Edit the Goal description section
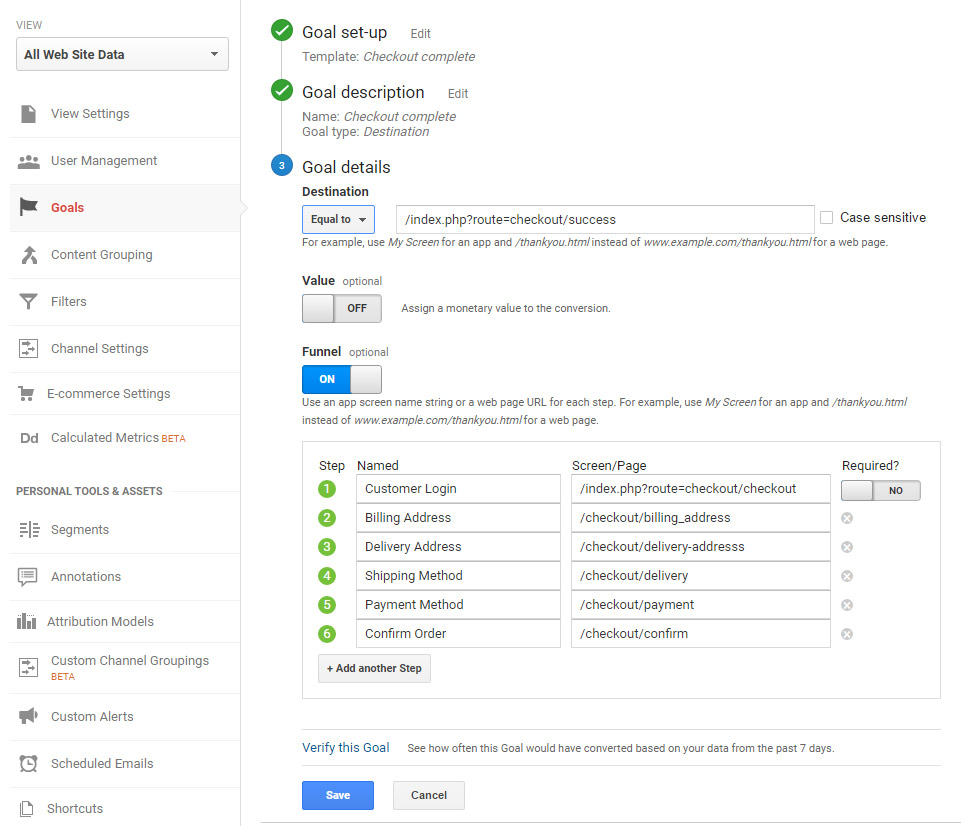 click(x=458, y=94)
